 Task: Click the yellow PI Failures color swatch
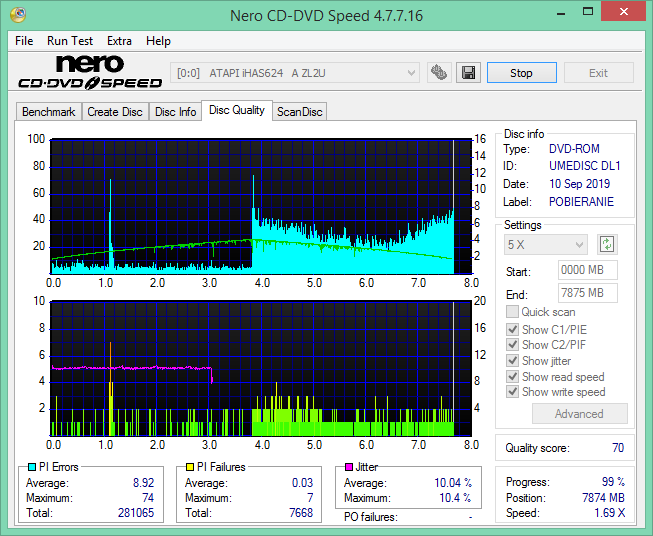coord(190,467)
